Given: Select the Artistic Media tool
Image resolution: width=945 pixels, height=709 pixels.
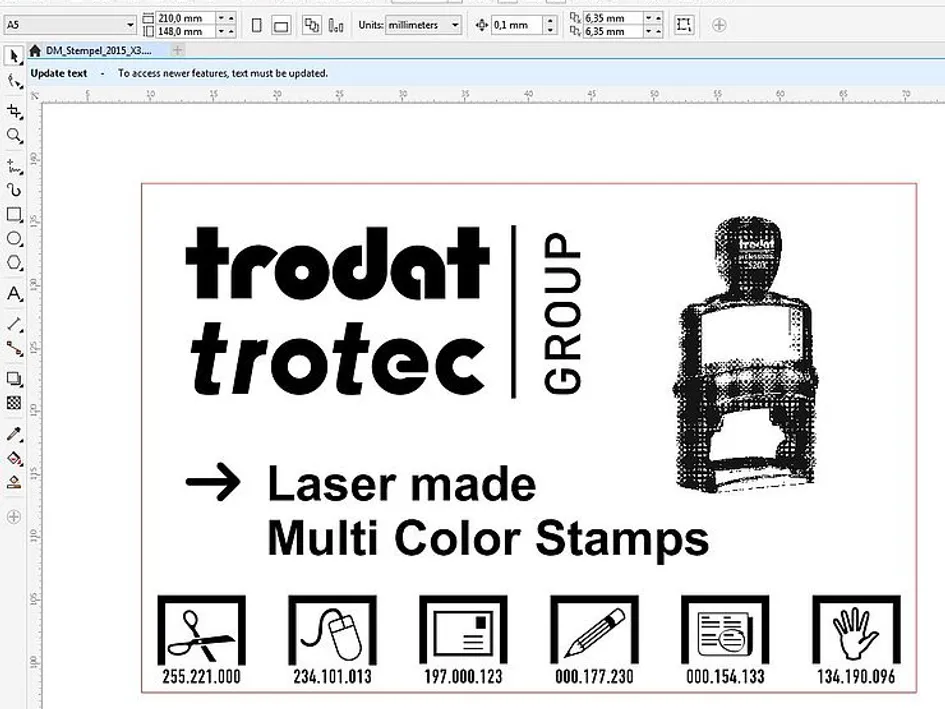Looking at the screenshot, I should [x=13, y=190].
